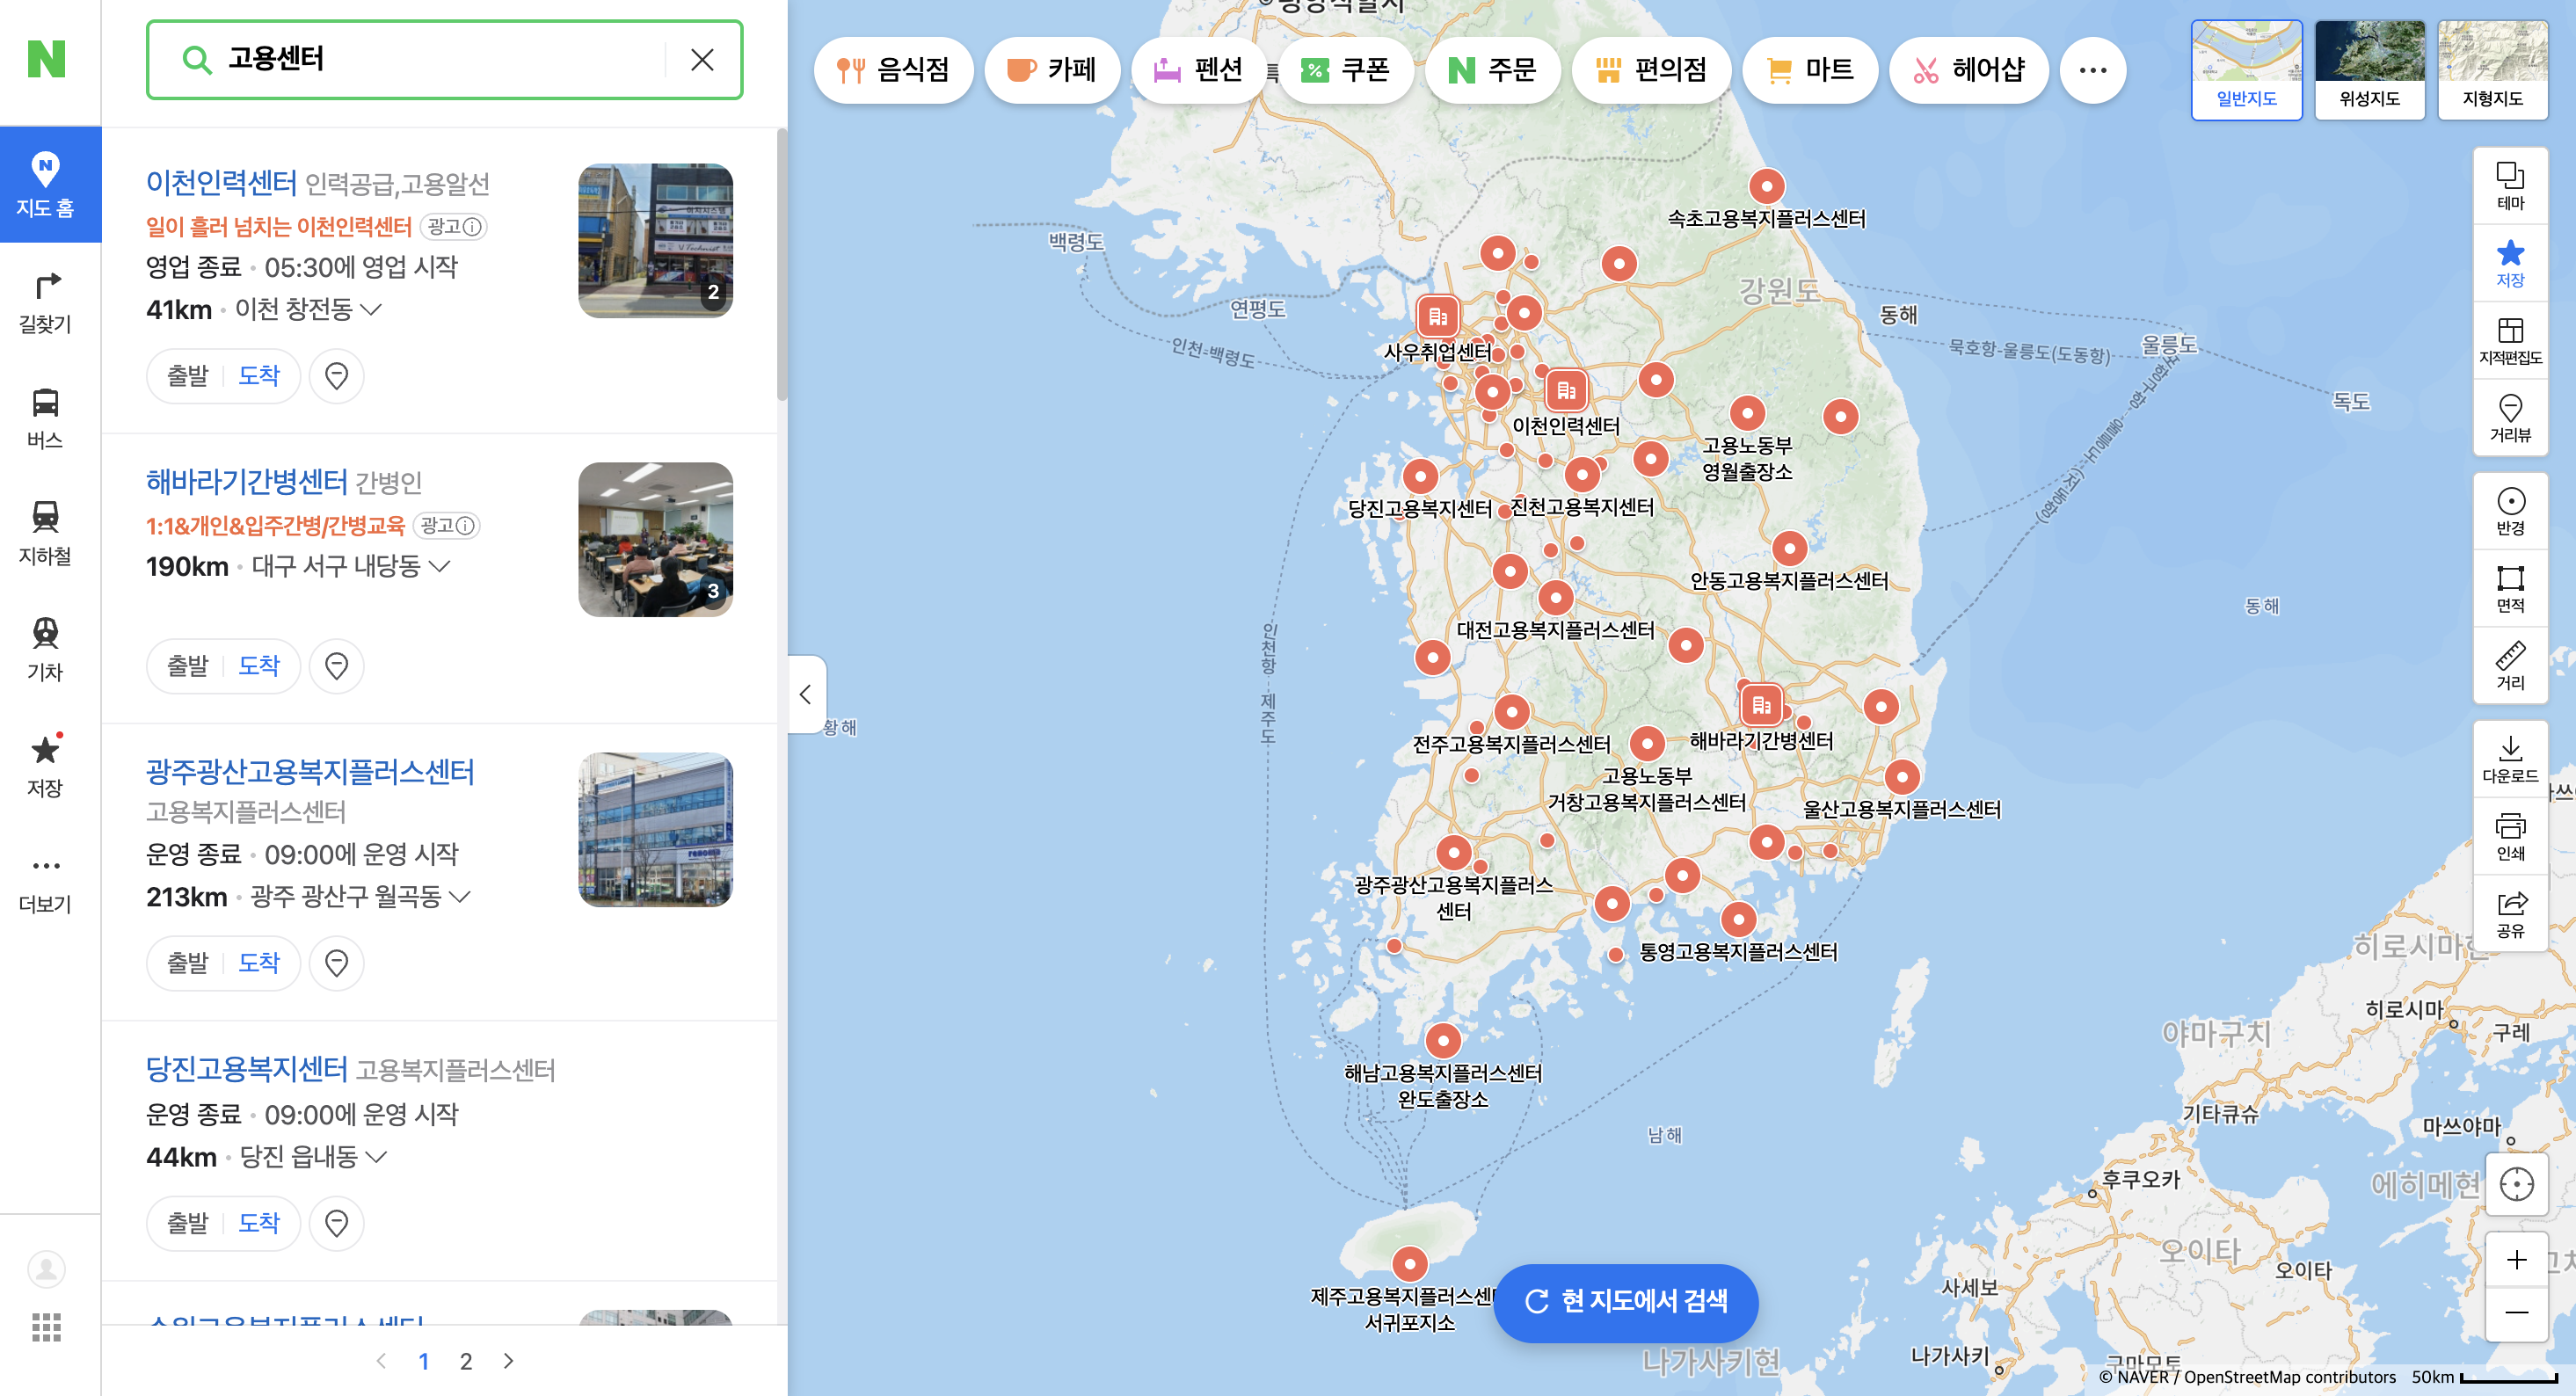Zoom in the map with plus button
The image size is (2576, 1396).
[x=2516, y=1259]
